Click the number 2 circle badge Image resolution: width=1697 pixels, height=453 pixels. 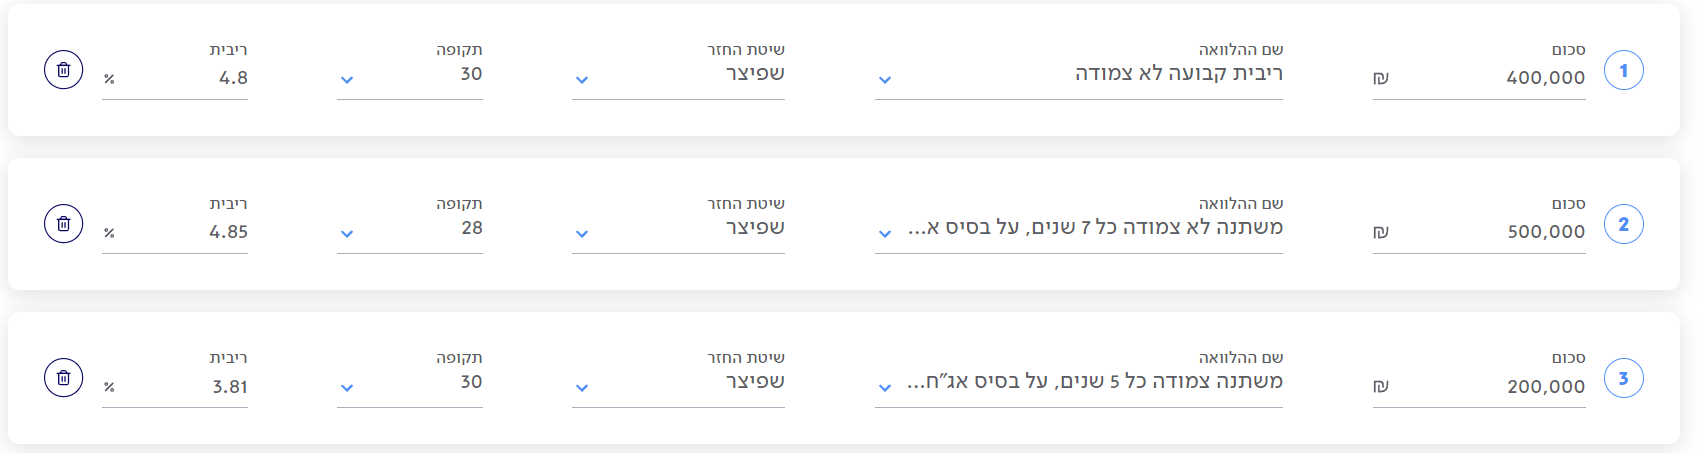point(1623,224)
